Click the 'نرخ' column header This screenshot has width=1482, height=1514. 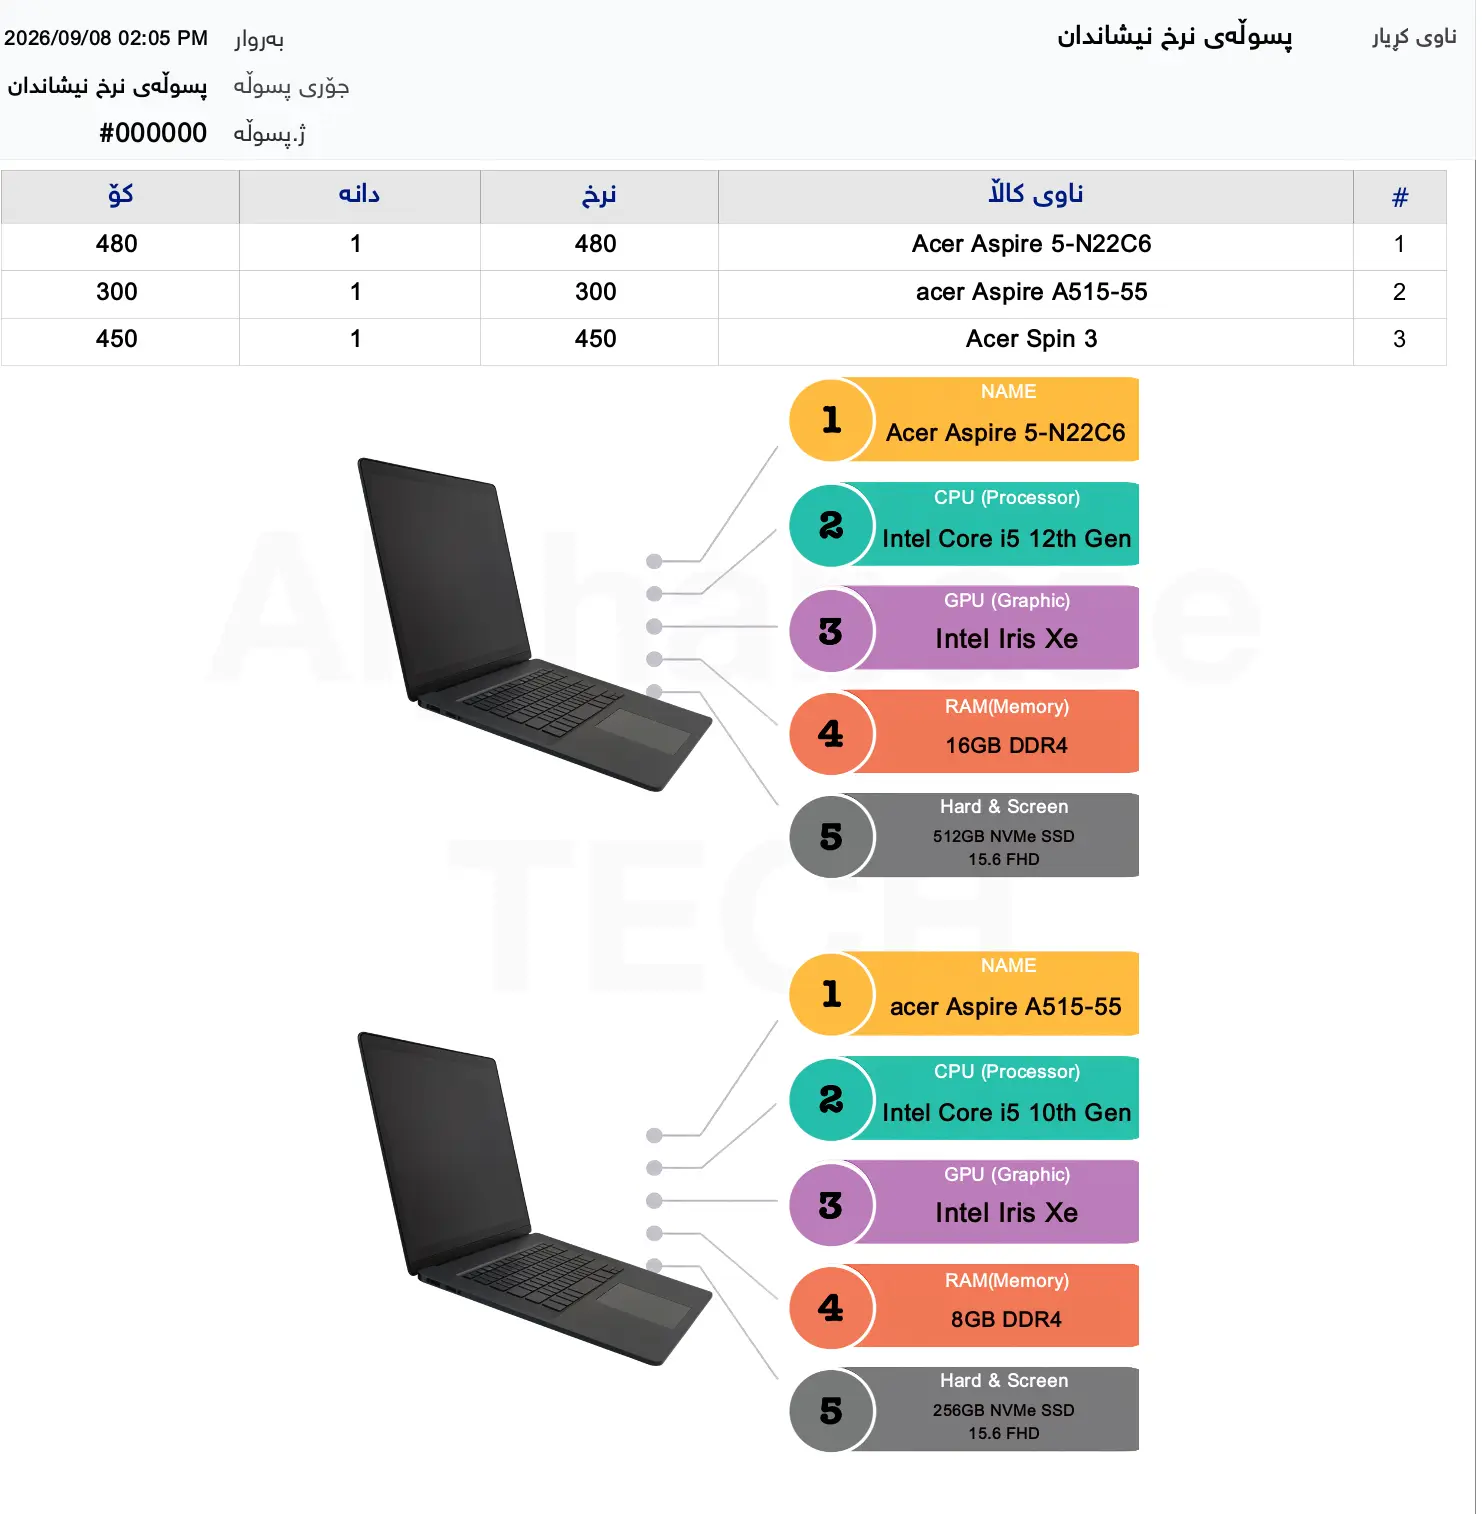pyautogui.click(x=599, y=197)
